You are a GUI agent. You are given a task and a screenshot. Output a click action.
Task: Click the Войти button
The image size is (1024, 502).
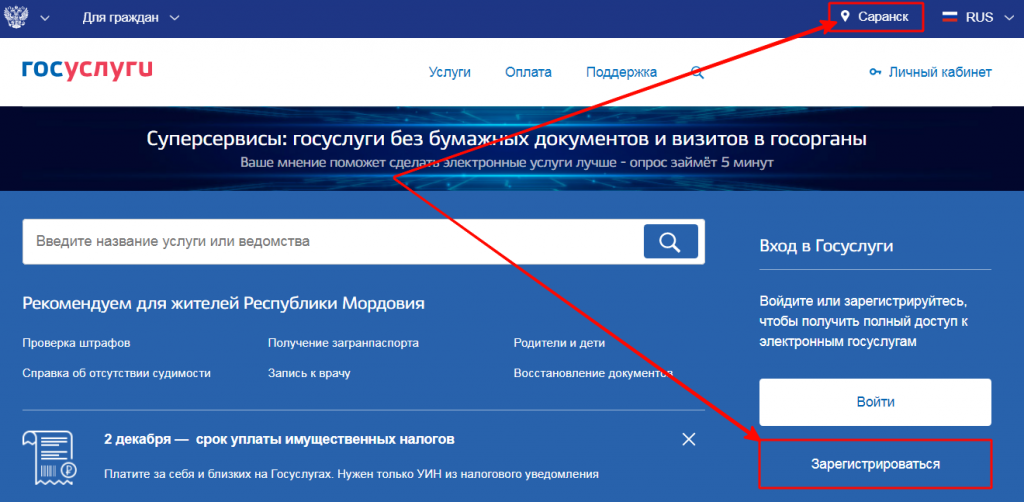(875, 402)
